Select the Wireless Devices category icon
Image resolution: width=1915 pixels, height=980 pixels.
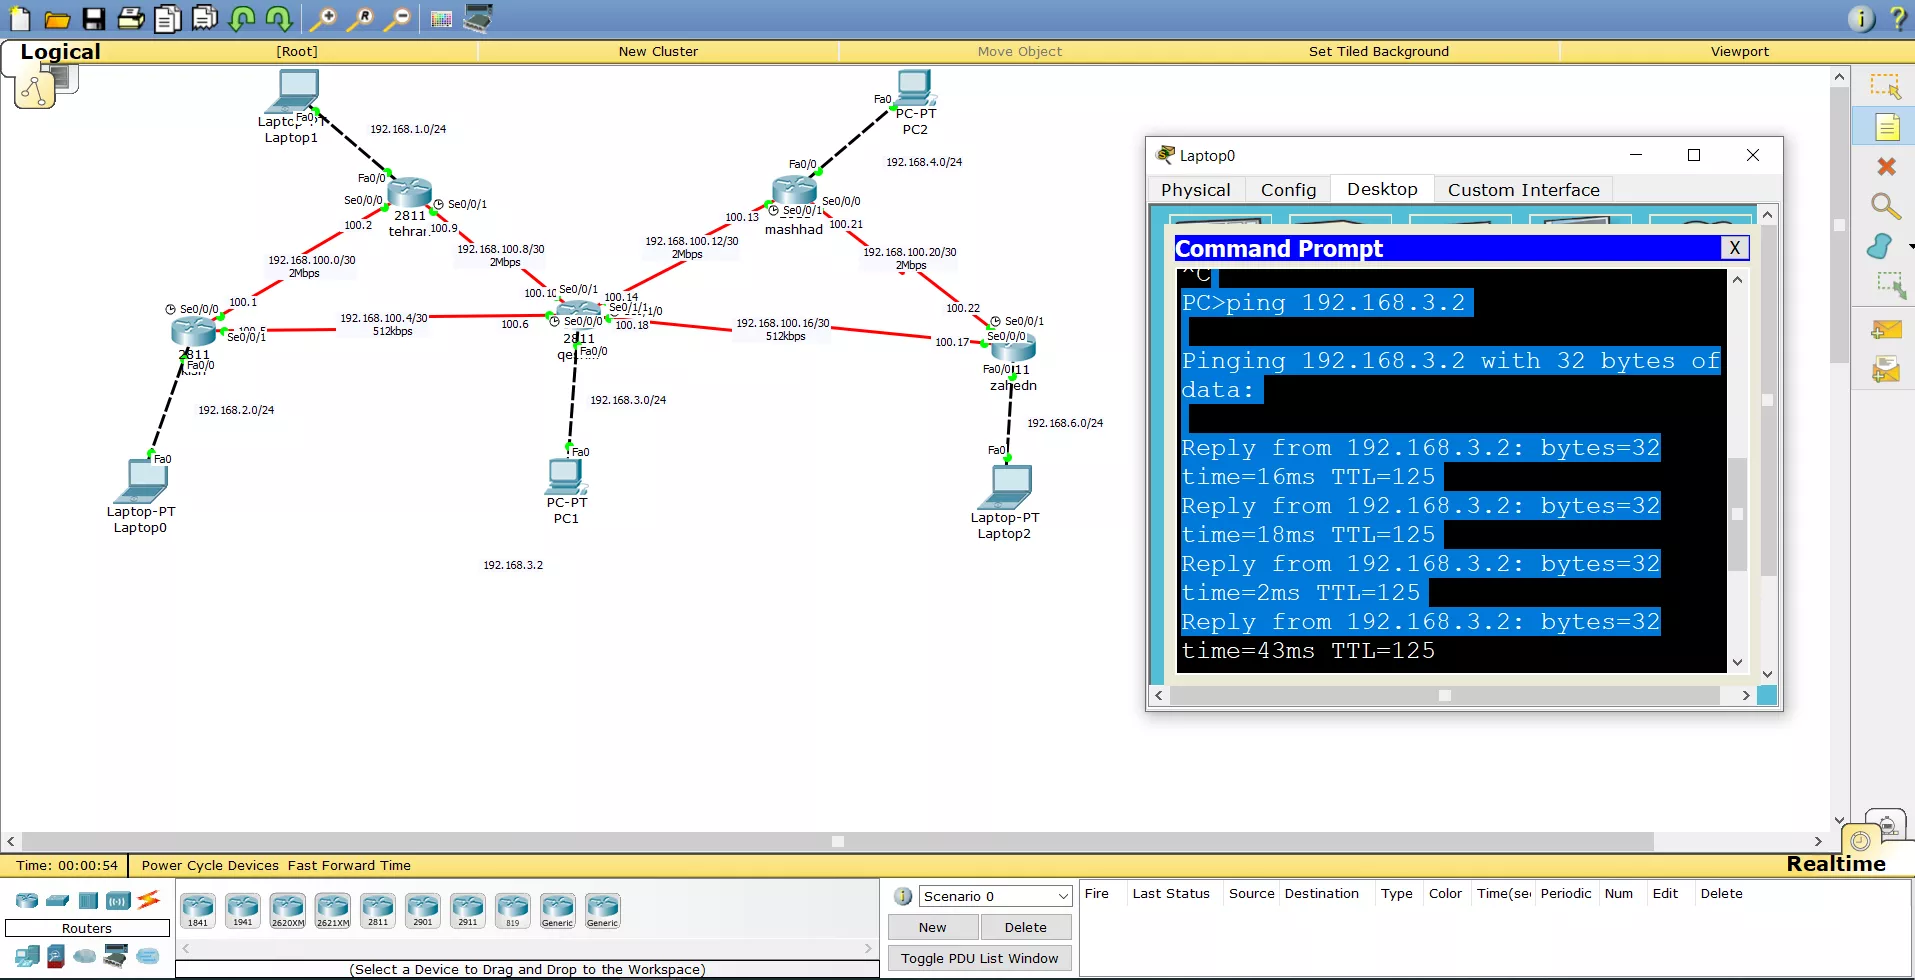(x=118, y=900)
